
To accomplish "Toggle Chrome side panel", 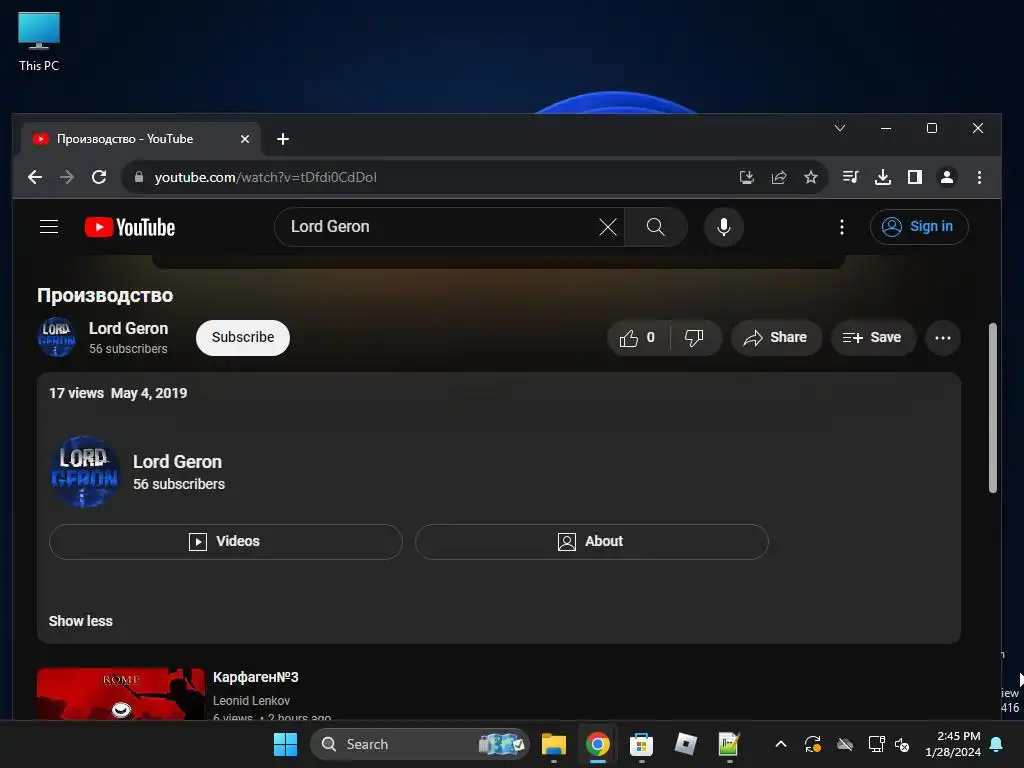I will coord(915,177).
